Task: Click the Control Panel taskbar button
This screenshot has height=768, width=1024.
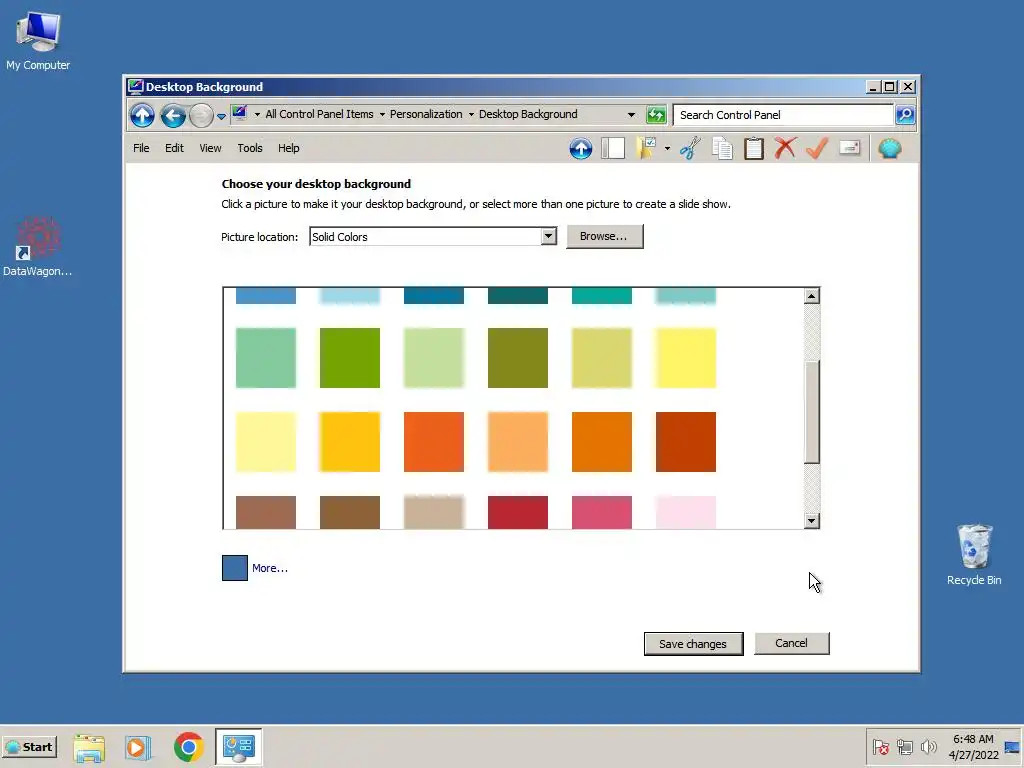Action: point(238,747)
